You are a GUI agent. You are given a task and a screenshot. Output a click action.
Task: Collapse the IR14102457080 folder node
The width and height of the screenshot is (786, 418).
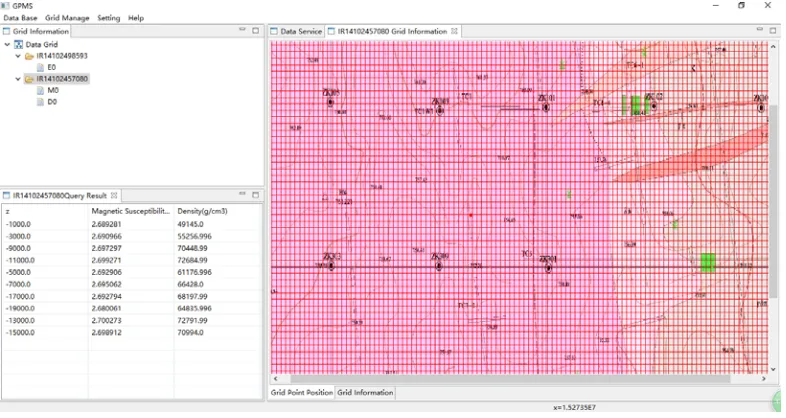point(18,79)
